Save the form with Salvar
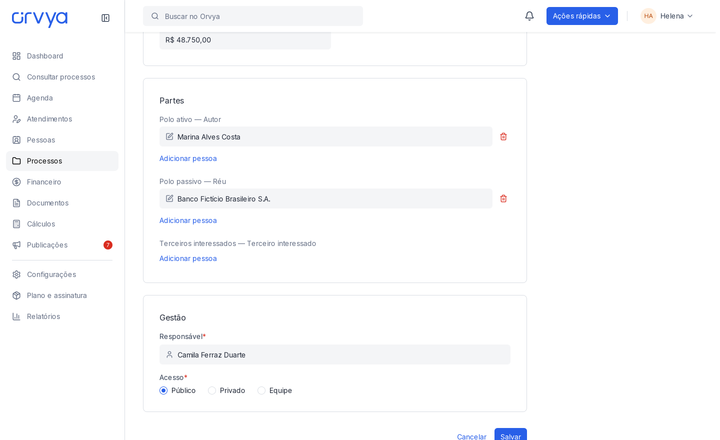This screenshot has width=720, height=440. click(x=510, y=435)
